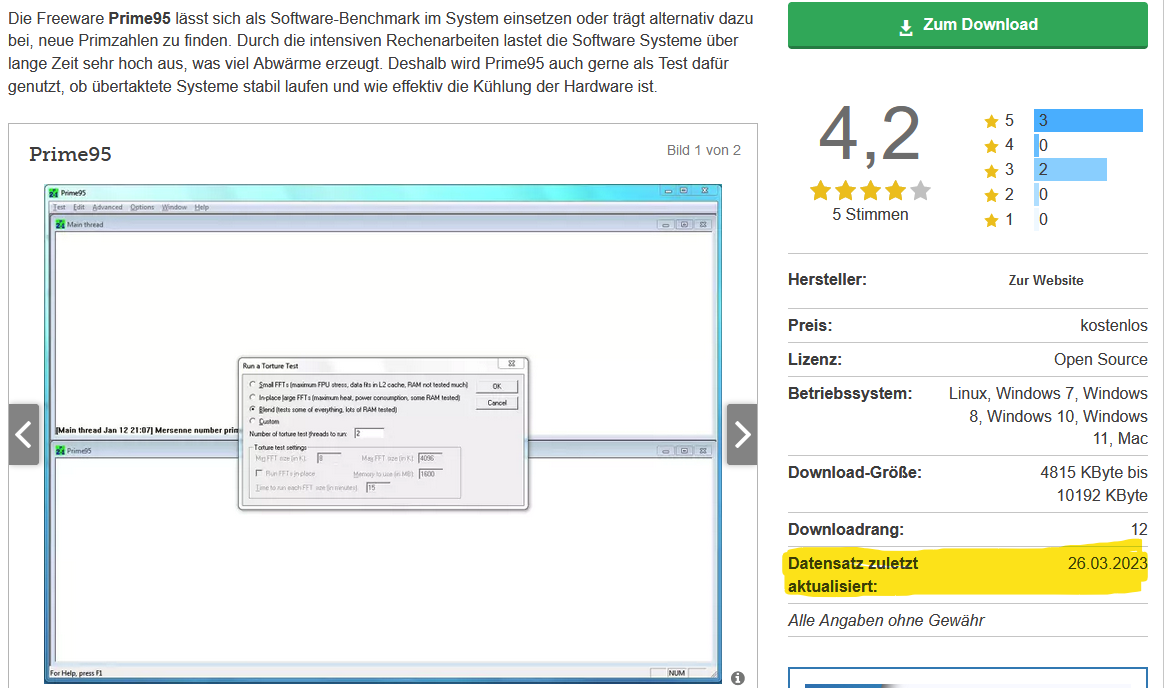This screenshot has width=1164, height=688.
Task: Click the 'Betriebssystem:' label
Action: click(x=850, y=393)
